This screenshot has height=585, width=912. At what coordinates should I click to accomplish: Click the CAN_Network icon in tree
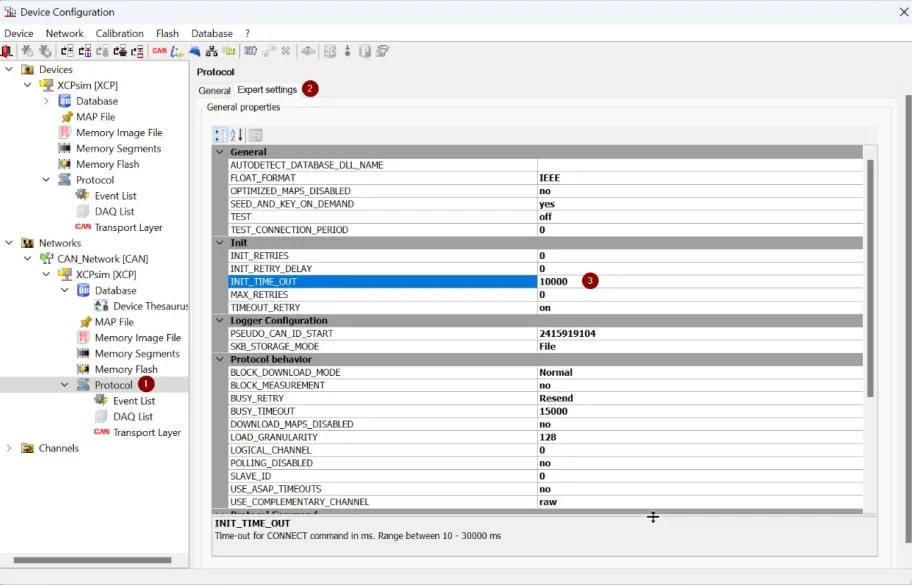point(46,259)
